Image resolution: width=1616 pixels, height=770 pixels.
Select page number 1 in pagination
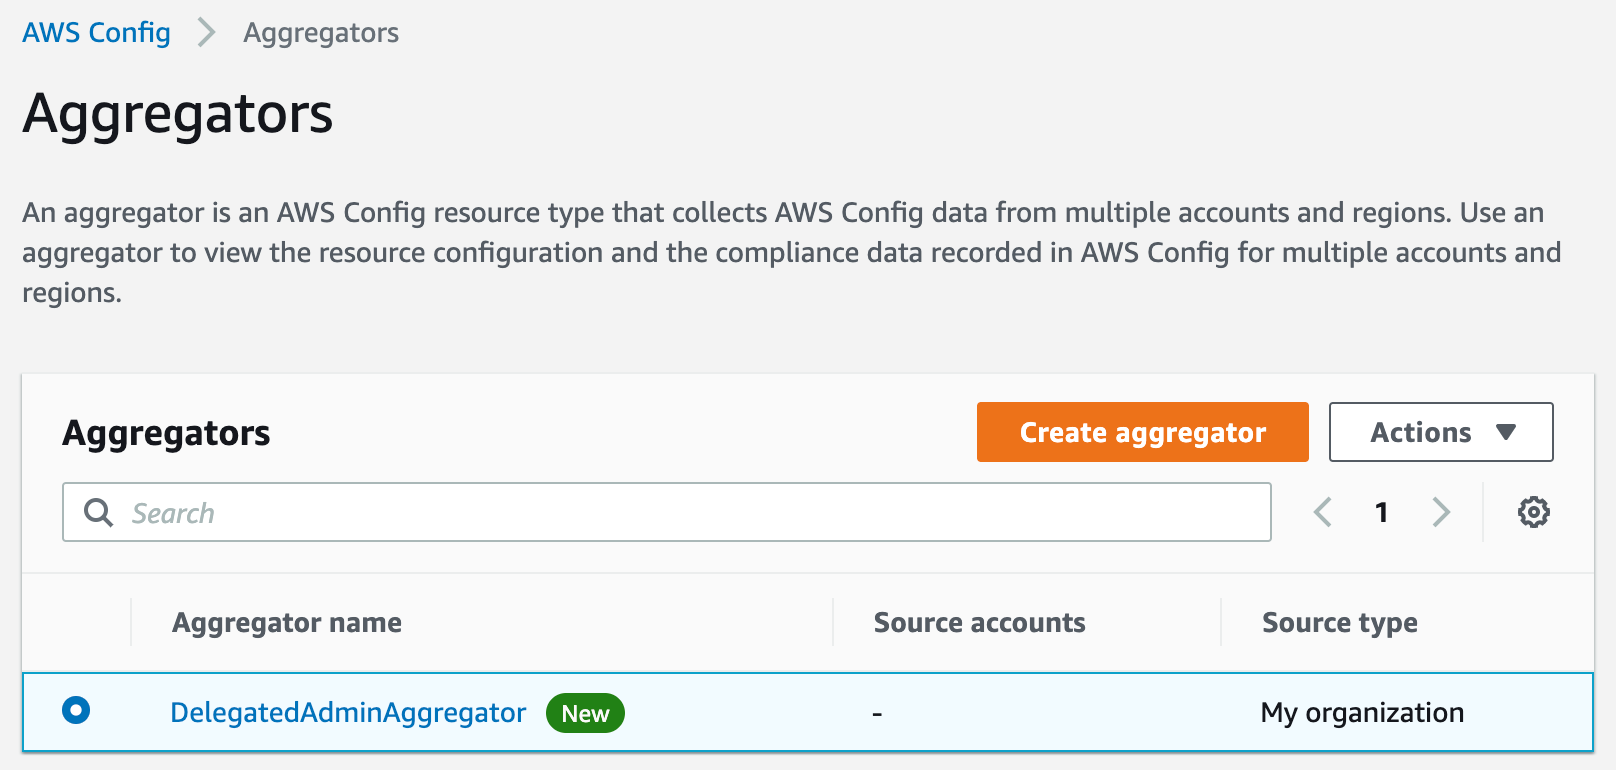(1381, 512)
